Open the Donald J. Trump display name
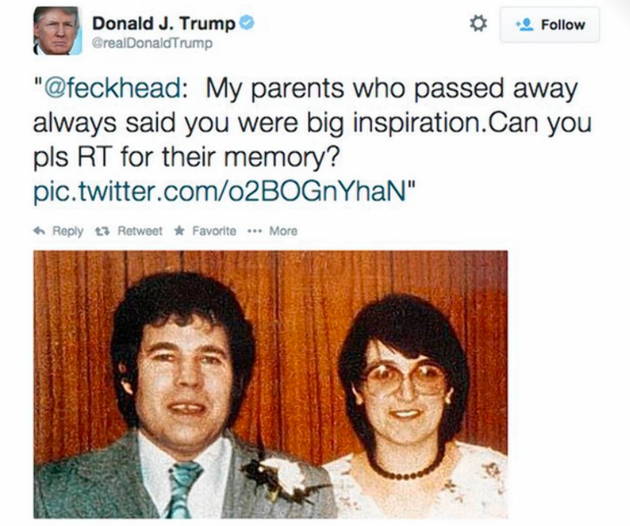This screenshot has width=630, height=526. pyautogui.click(x=164, y=24)
